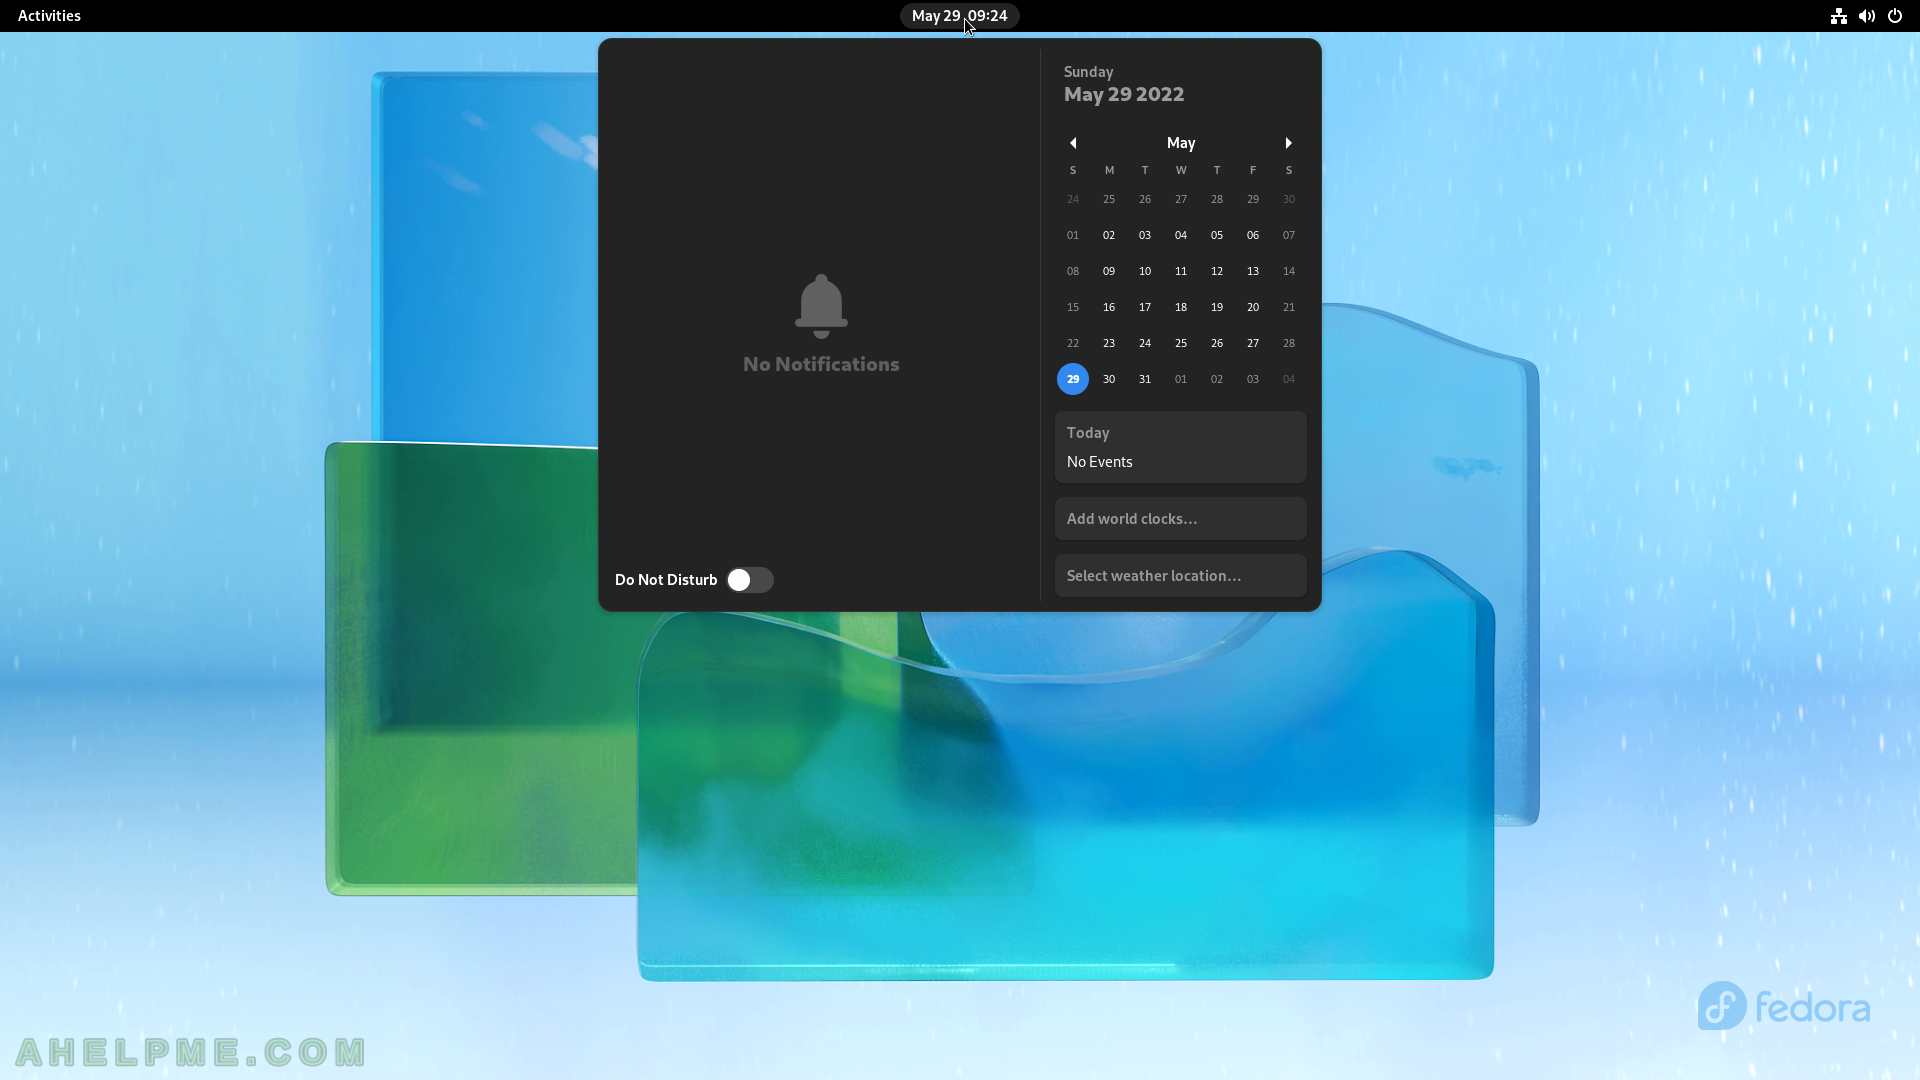Select day 22 in the calendar
The width and height of the screenshot is (1920, 1080).
[x=1073, y=343]
